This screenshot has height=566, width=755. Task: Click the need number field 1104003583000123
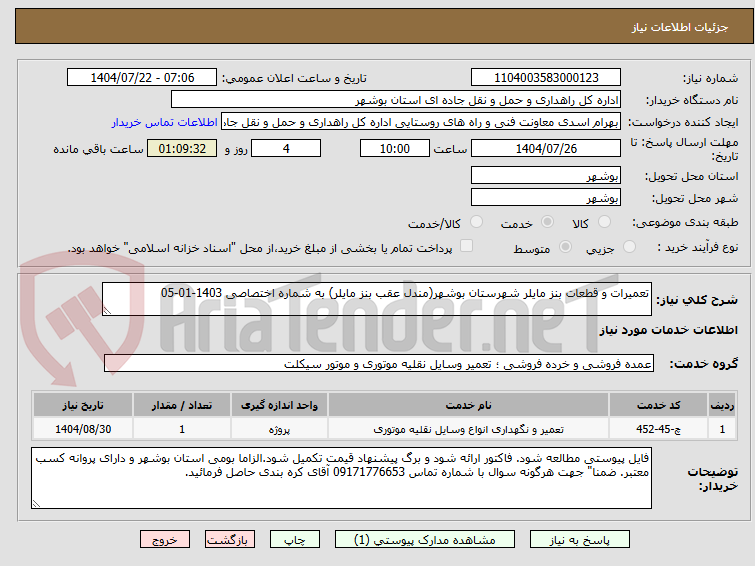546,78
